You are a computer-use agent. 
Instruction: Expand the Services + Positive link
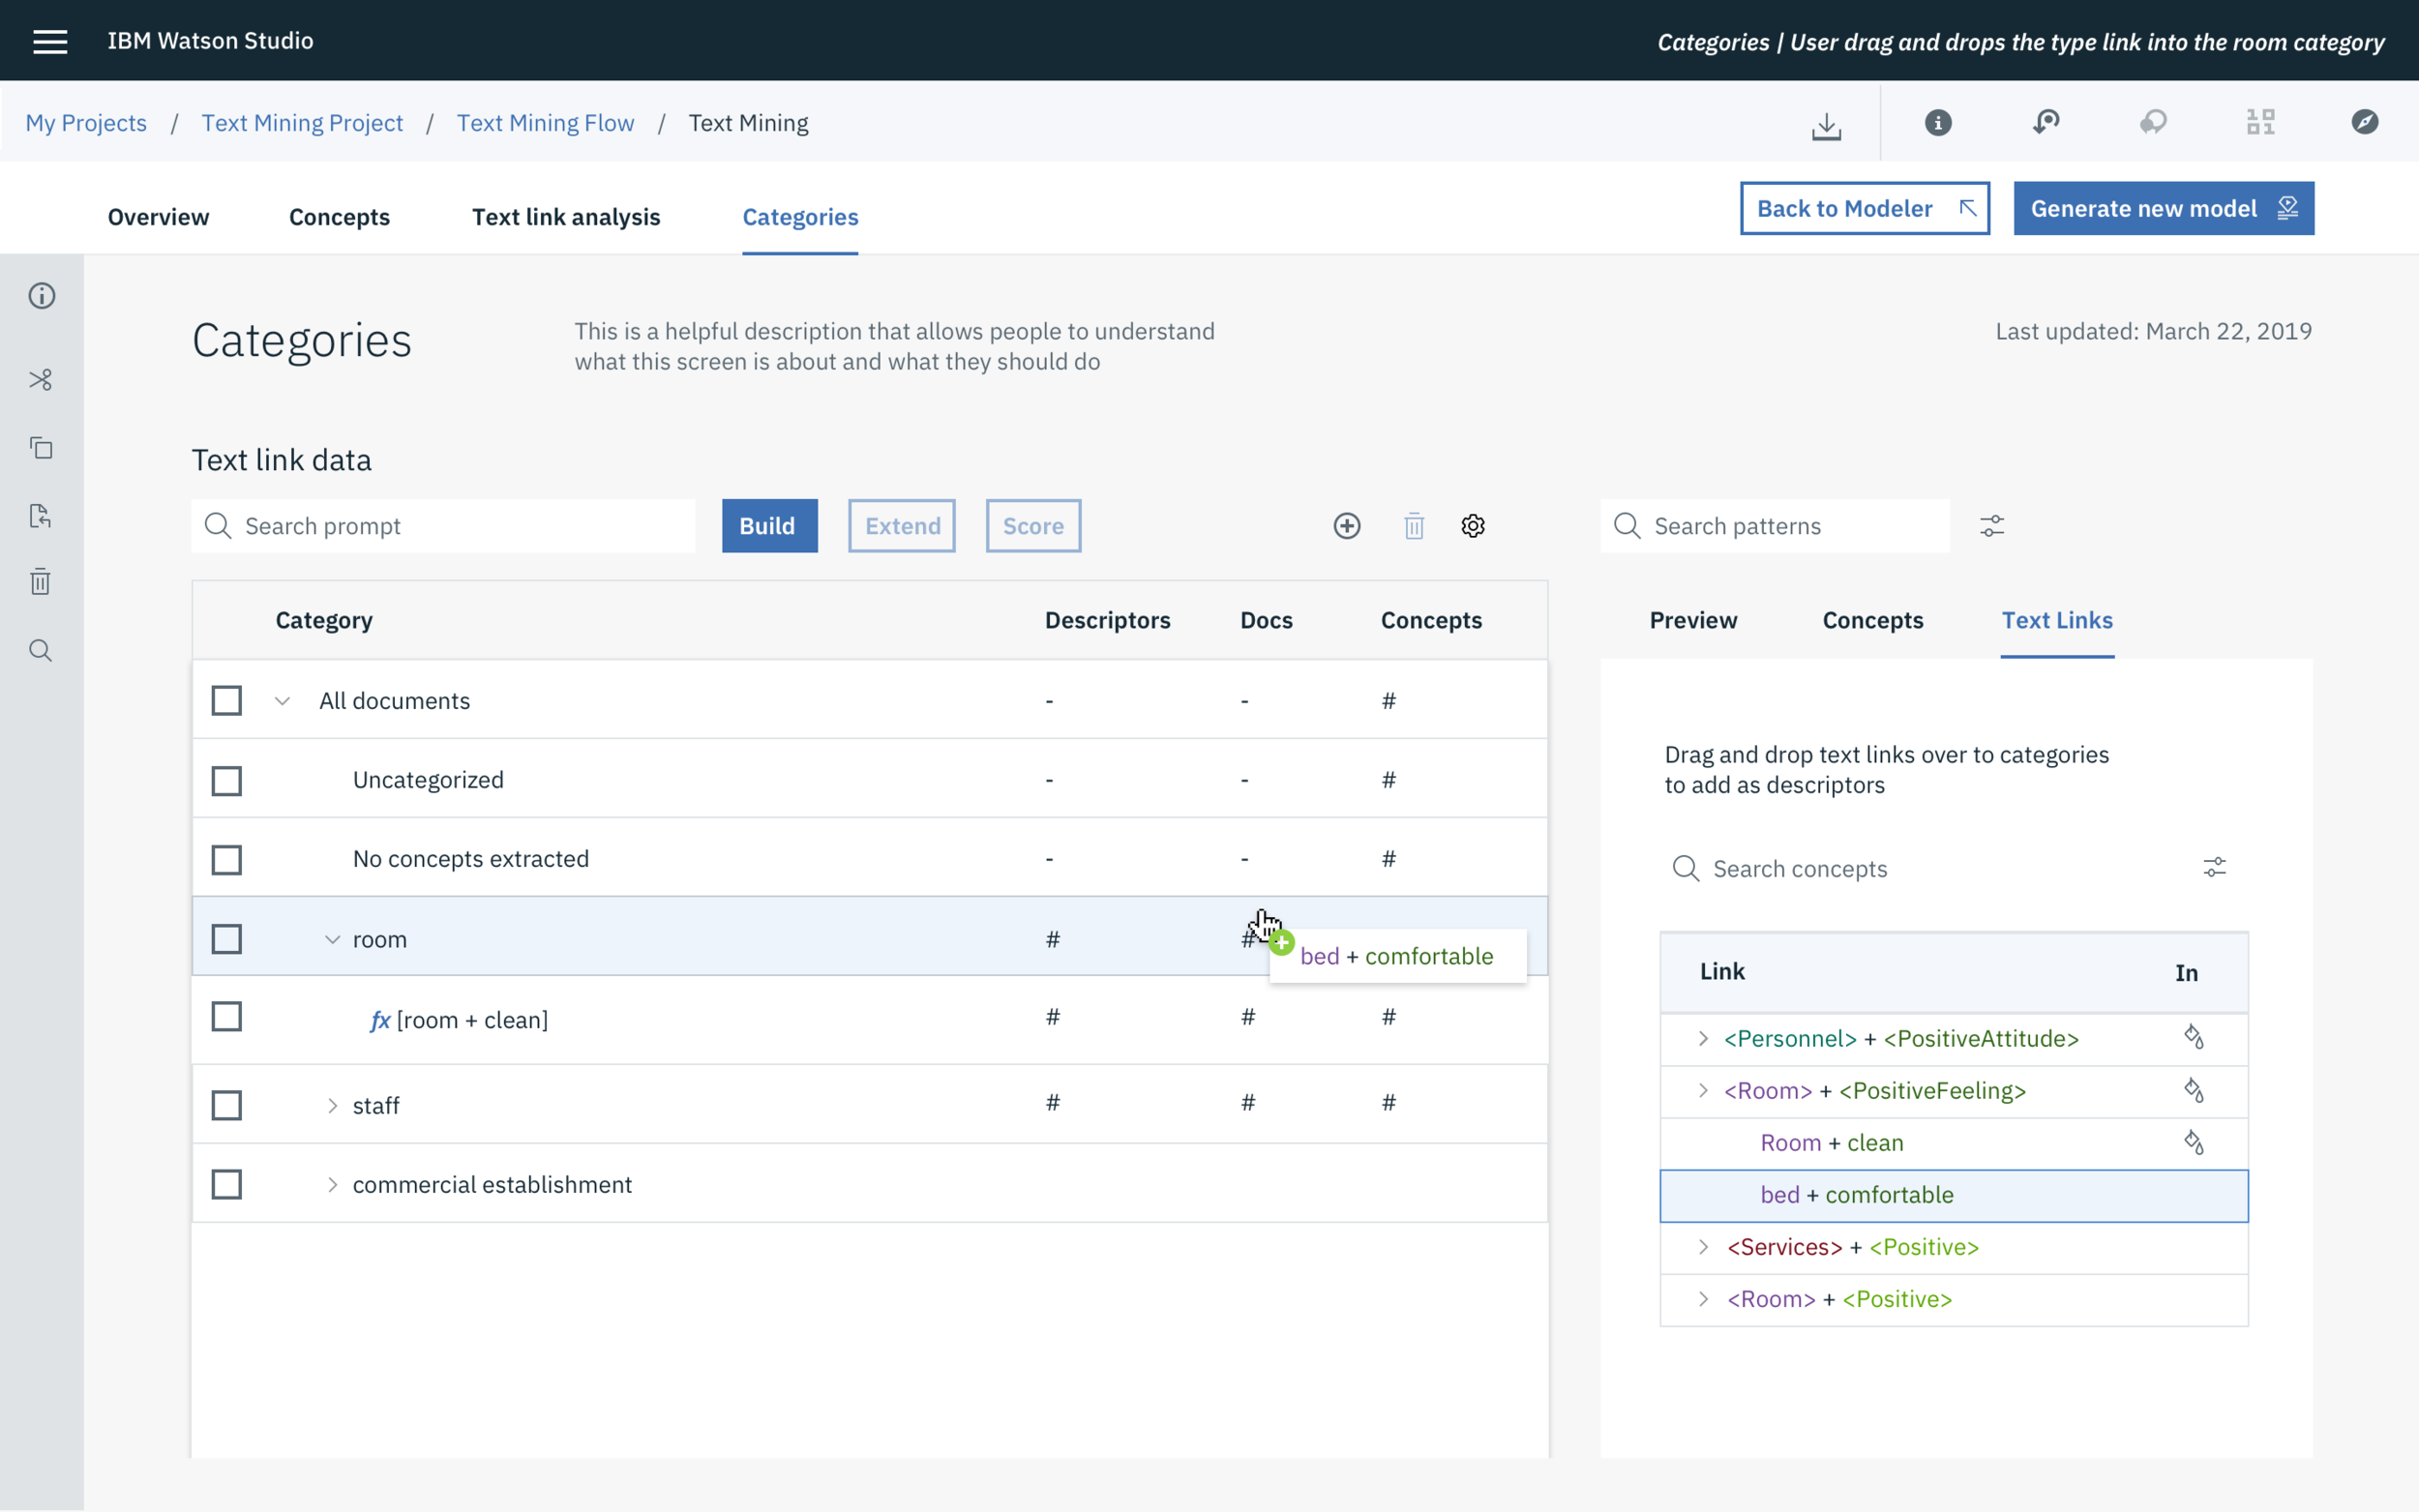[1703, 1247]
